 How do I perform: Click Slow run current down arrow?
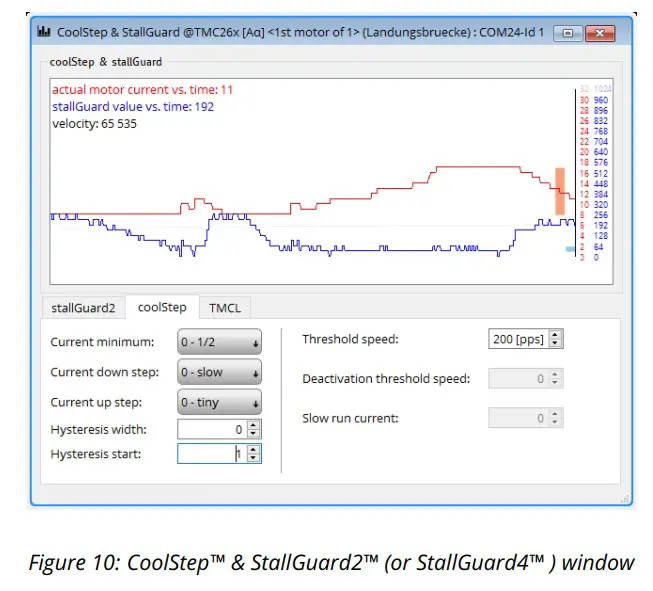[555, 422]
